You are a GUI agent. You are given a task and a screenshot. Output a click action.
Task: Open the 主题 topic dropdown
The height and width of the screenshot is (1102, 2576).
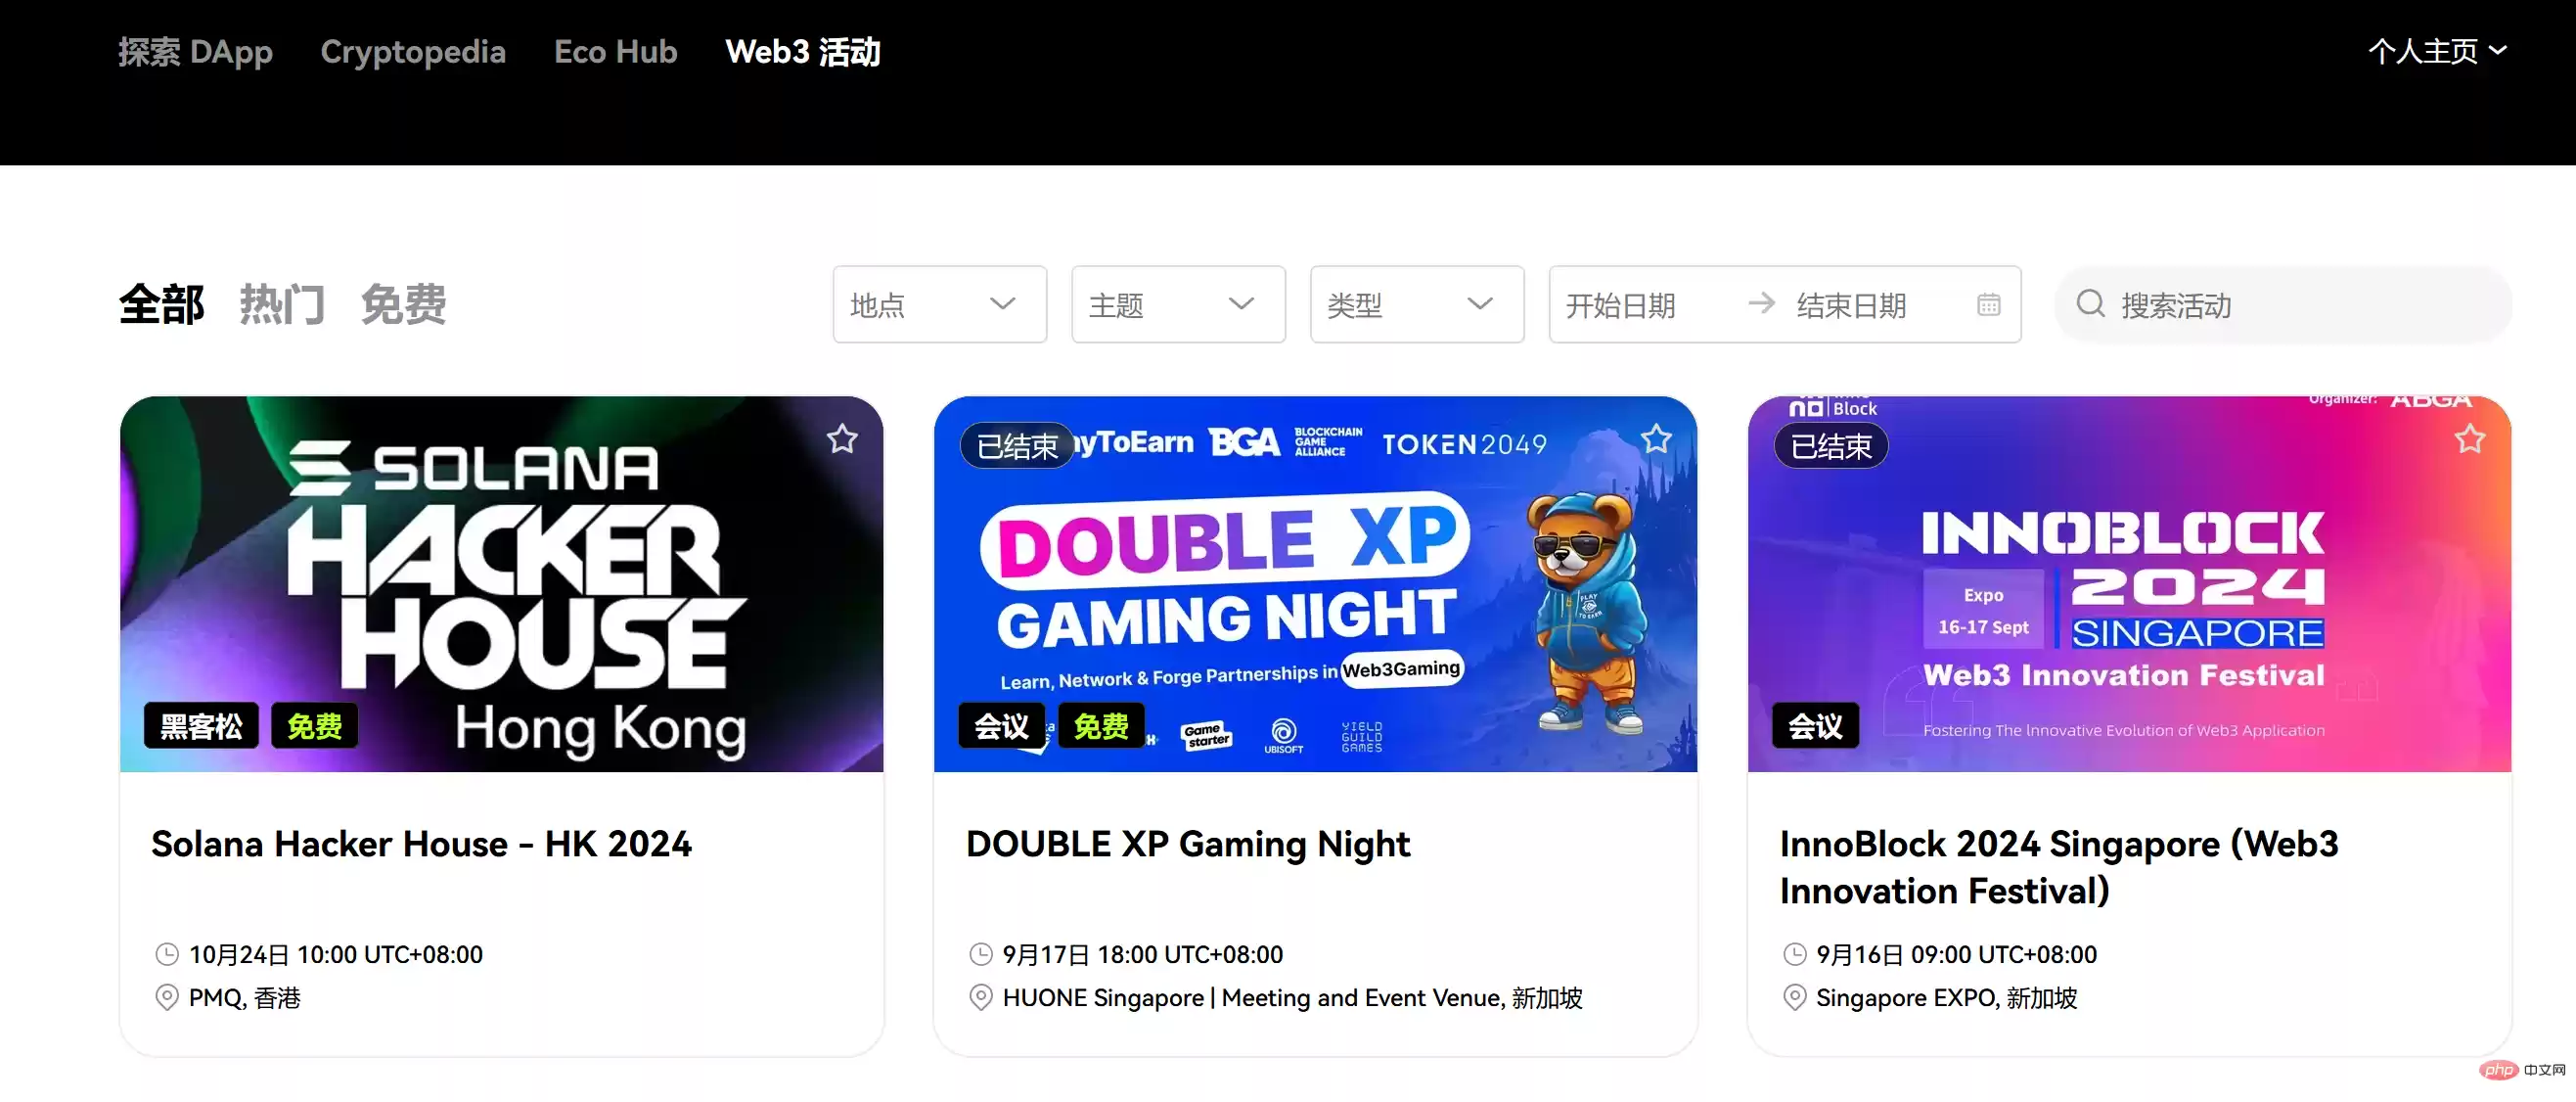[x=1178, y=305]
